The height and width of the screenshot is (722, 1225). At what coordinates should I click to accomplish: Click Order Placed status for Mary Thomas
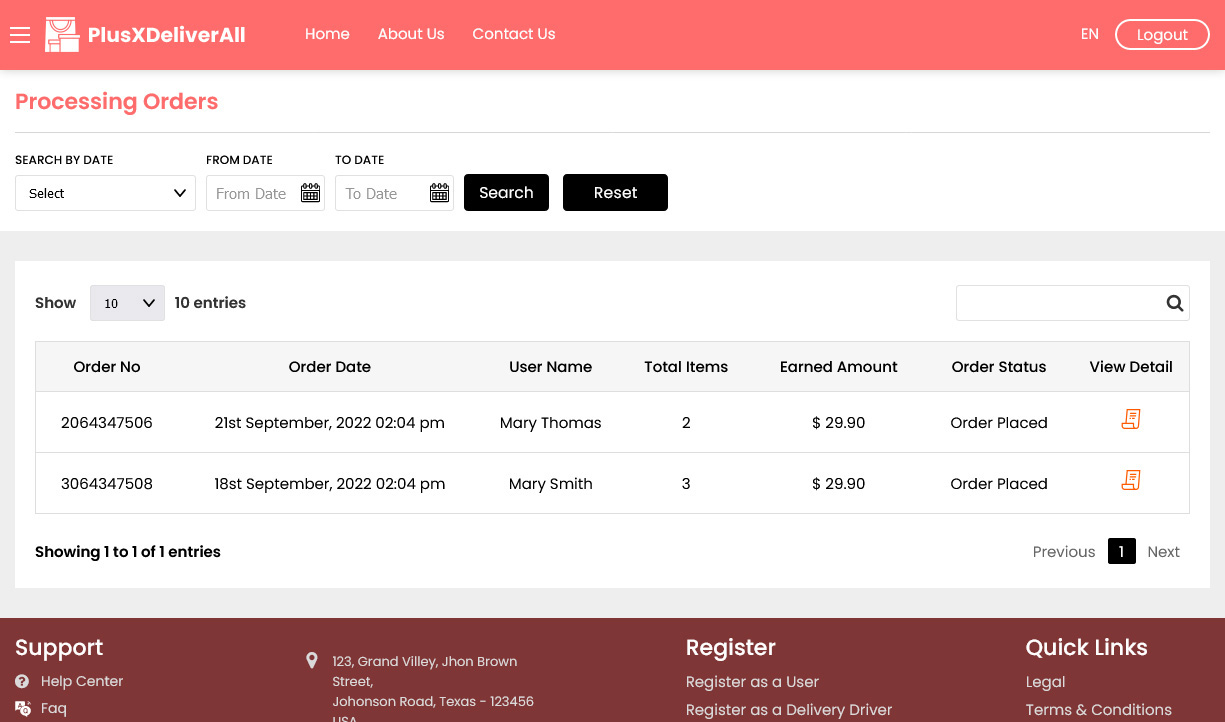[999, 423]
